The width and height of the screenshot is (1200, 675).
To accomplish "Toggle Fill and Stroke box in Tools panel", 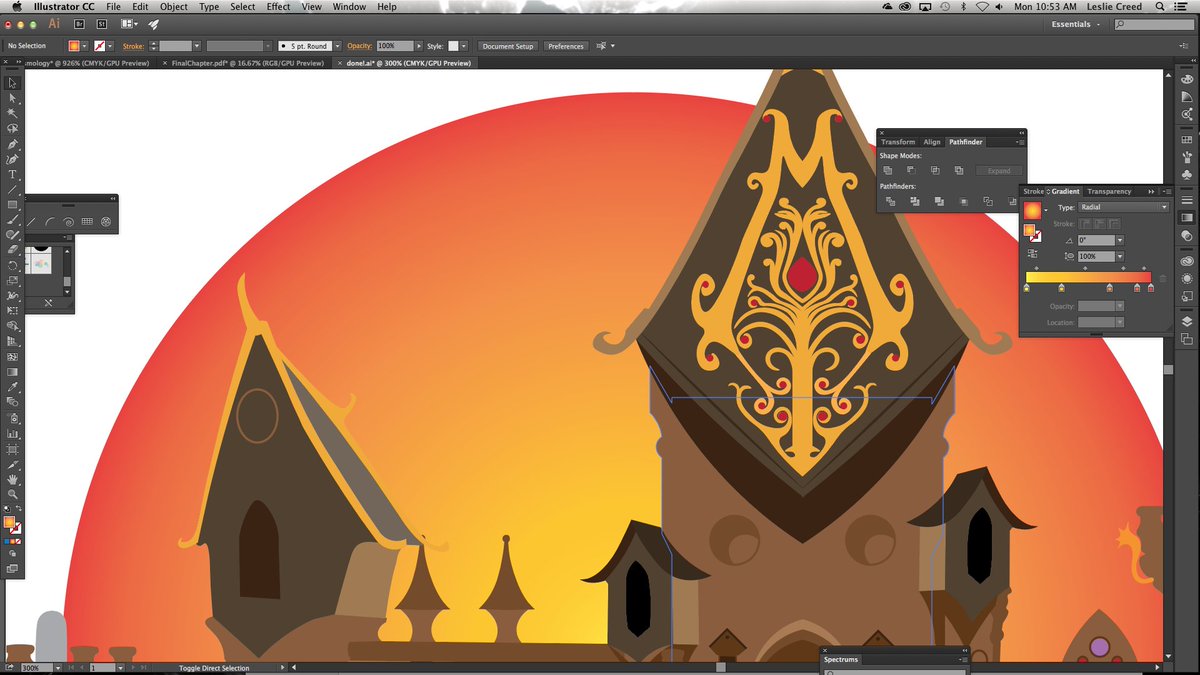I will point(13,526).
